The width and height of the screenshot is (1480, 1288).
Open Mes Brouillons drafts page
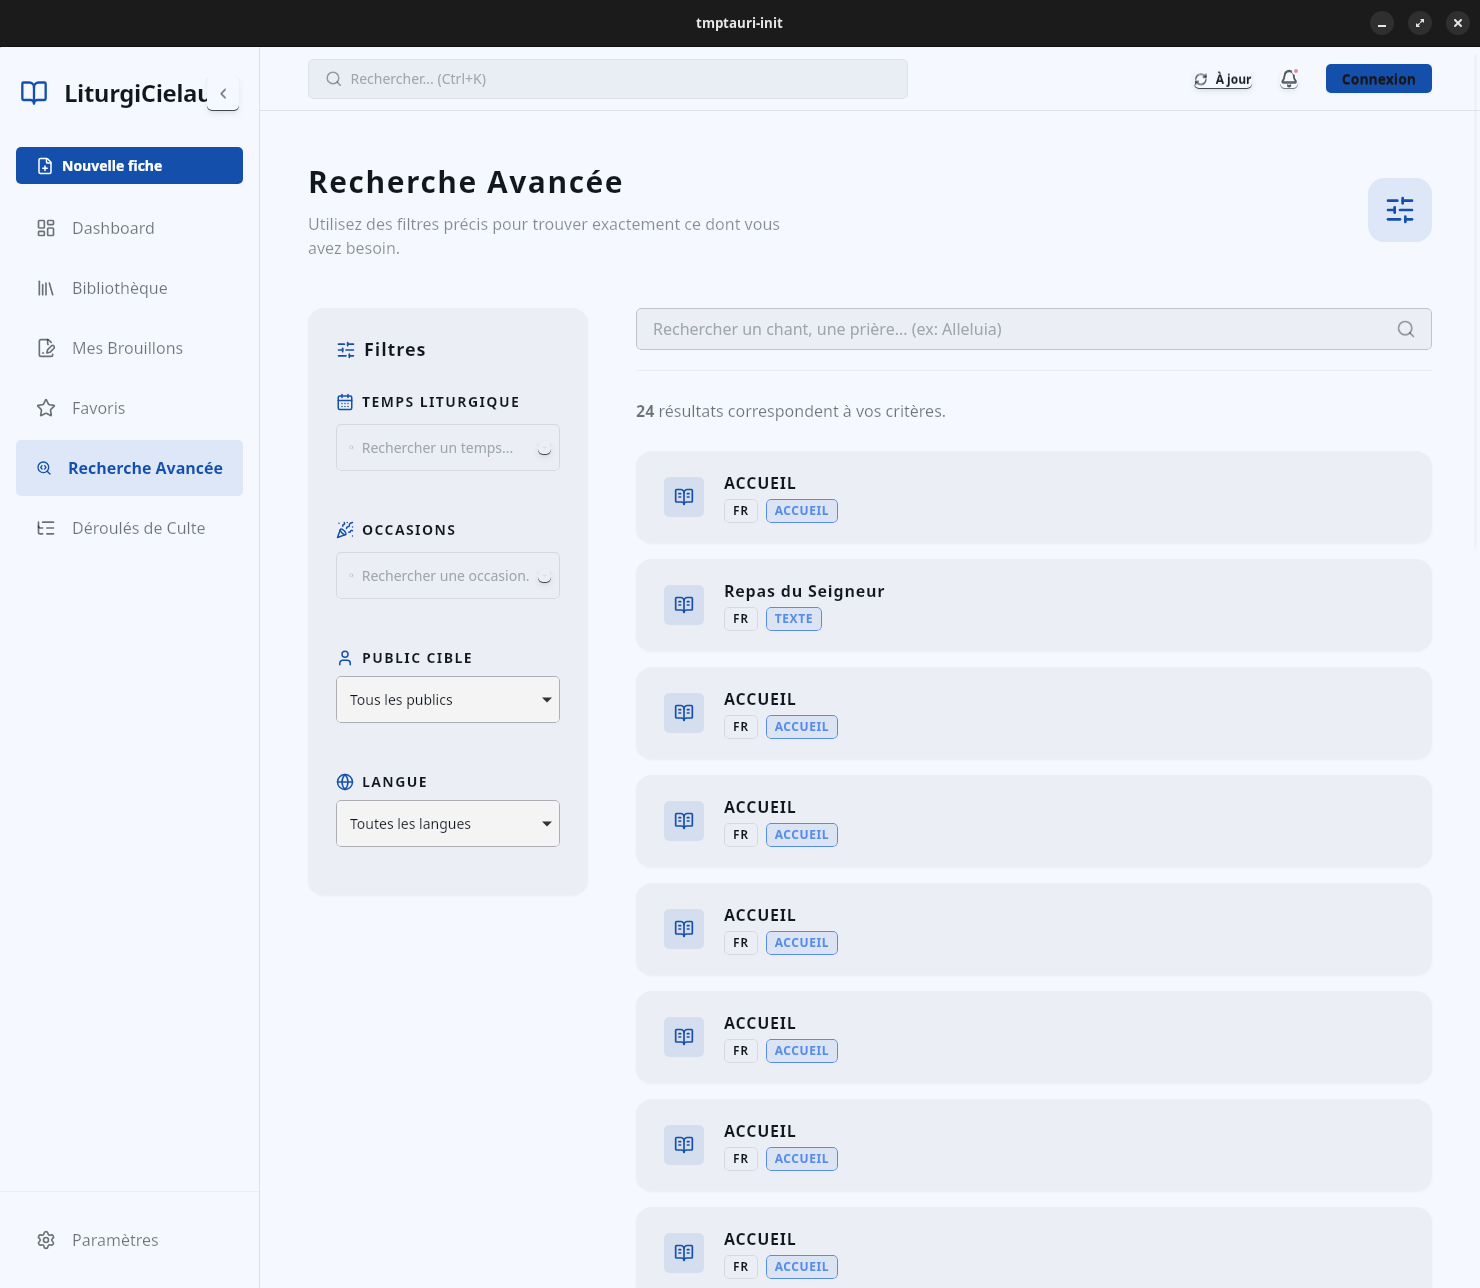(127, 348)
